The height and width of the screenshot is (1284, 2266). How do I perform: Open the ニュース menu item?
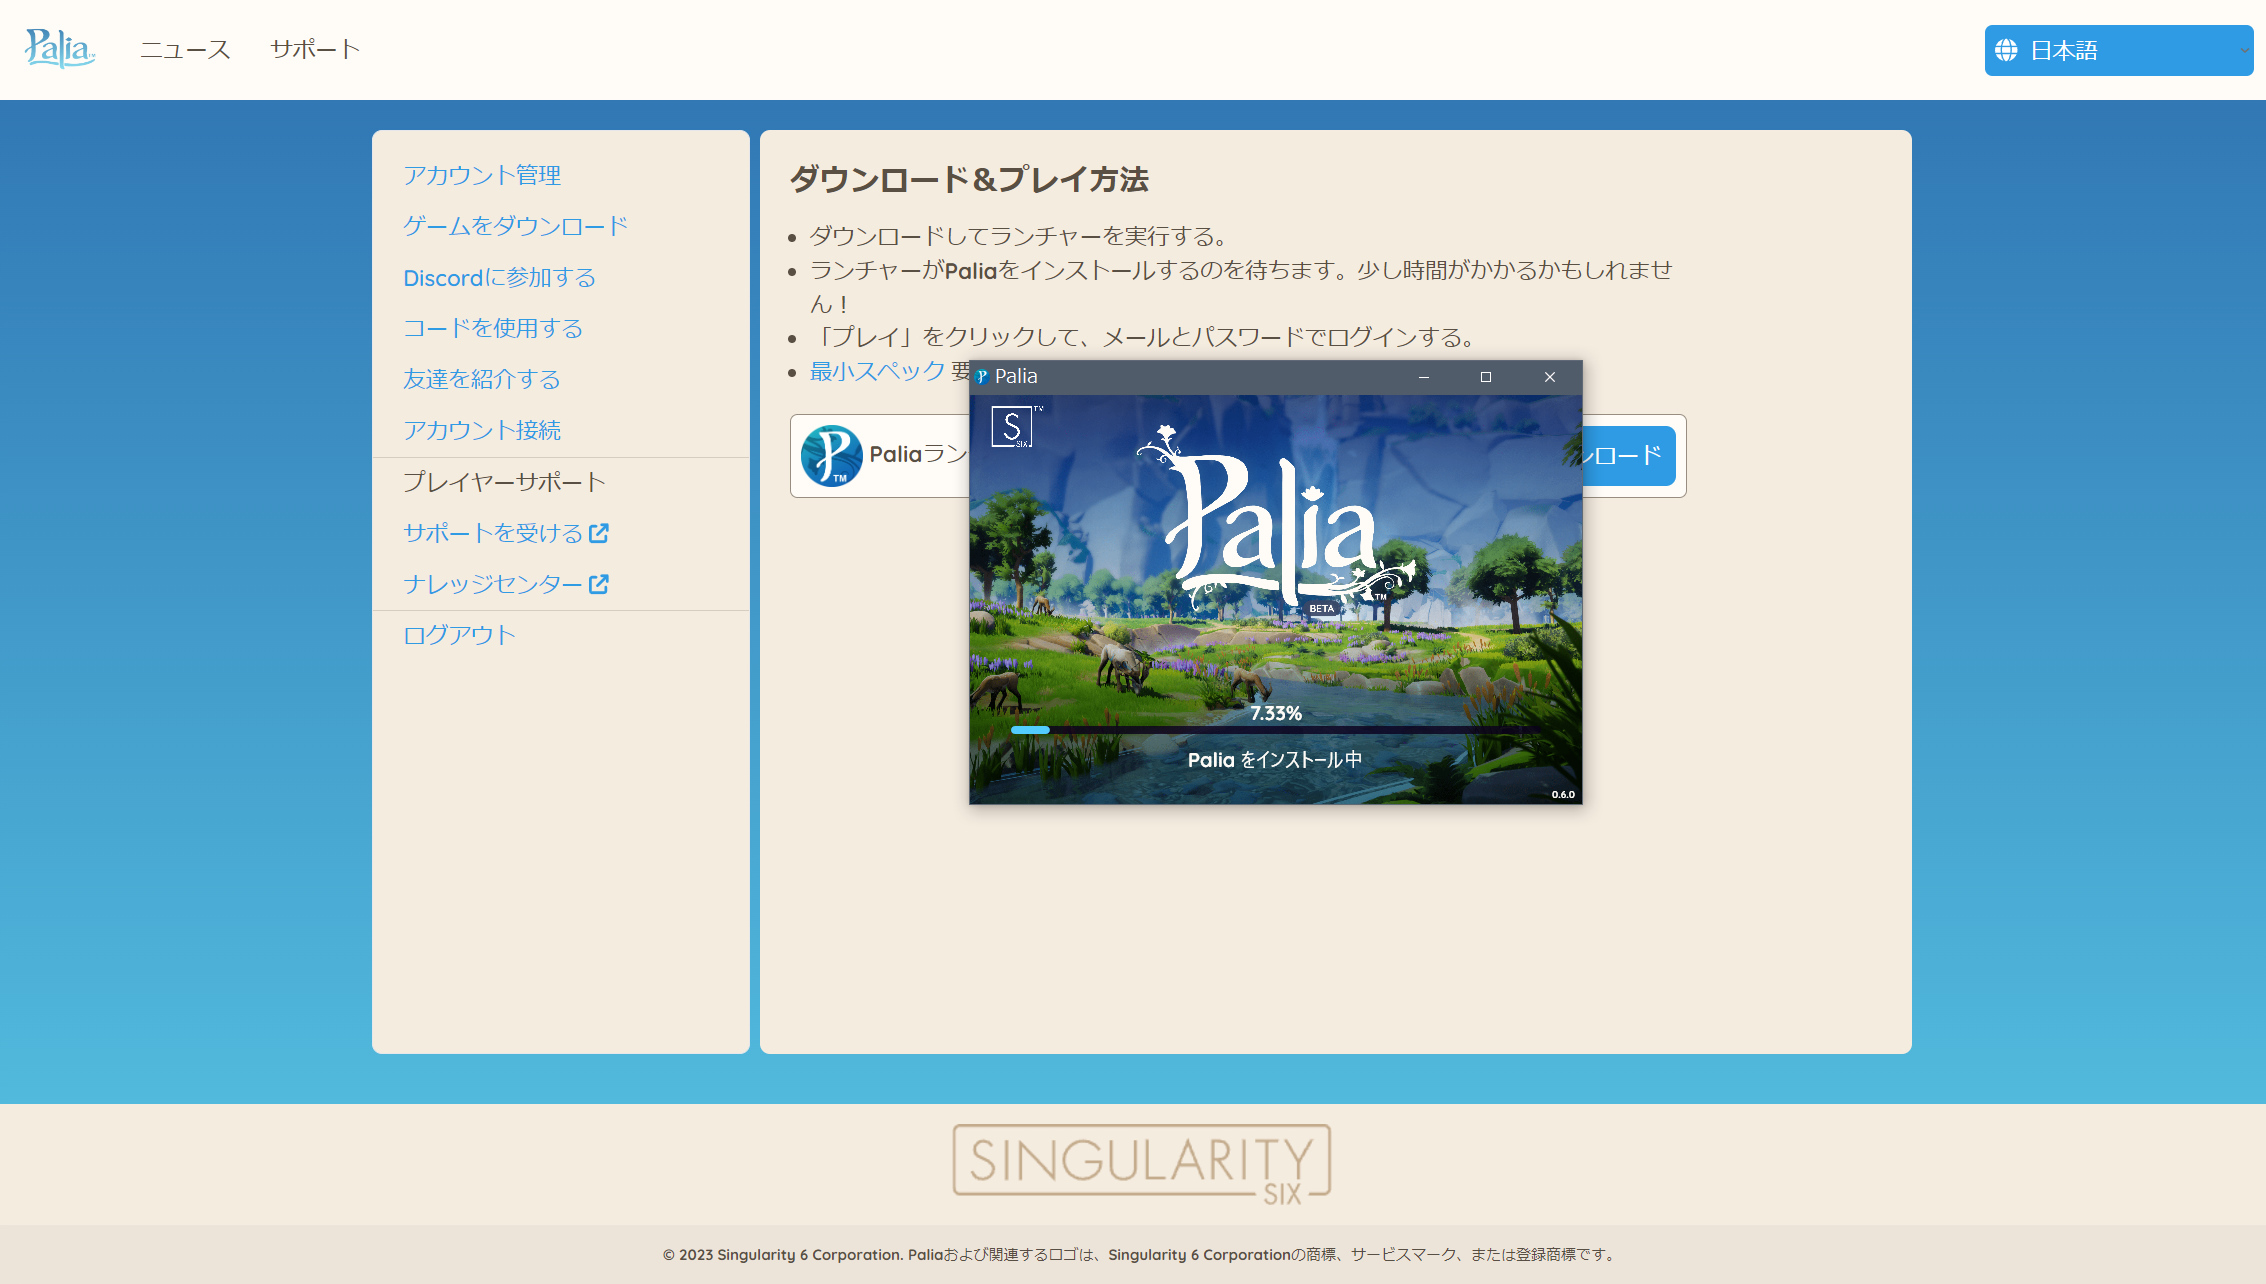(x=186, y=49)
